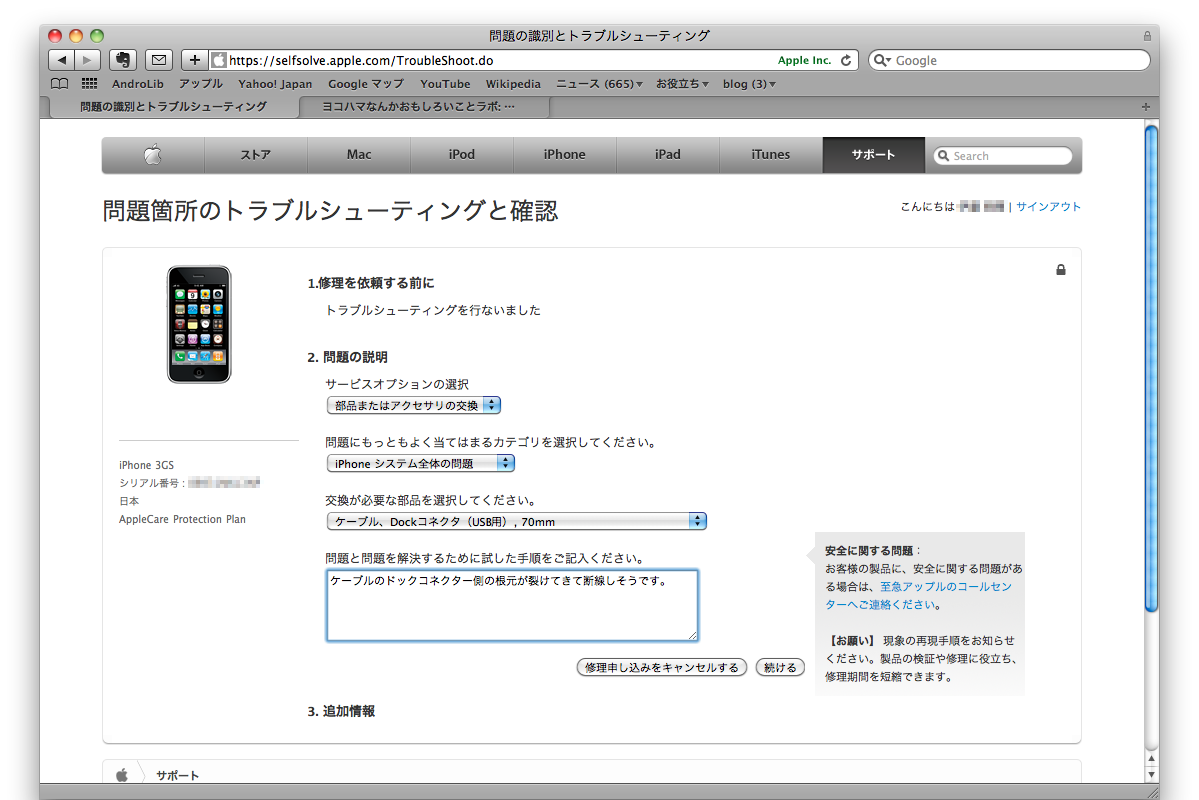Screen dimensions: 1199x800
Task: Open the Yahoo! Japan bookmark
Action: (x=275, y=84)
